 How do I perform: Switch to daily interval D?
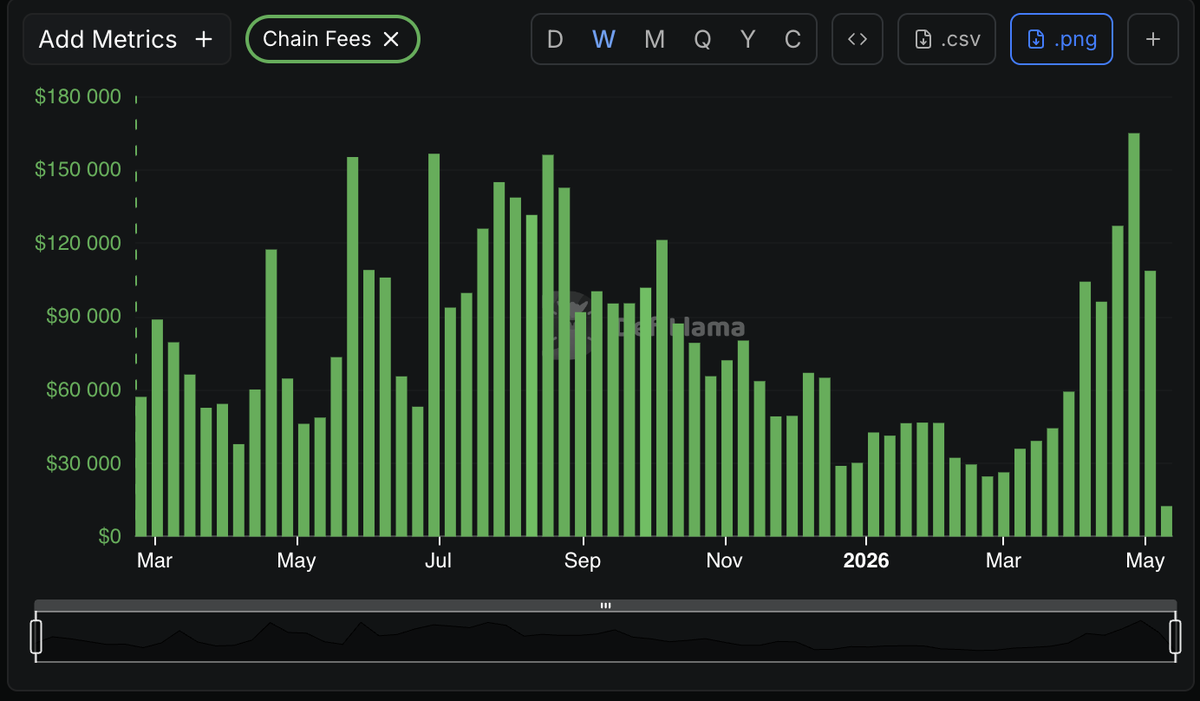(555, 40)
